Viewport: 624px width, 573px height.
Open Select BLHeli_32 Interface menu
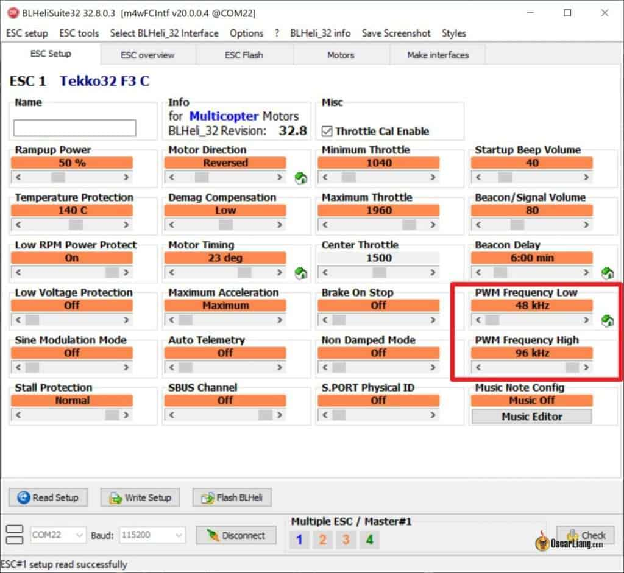[164, 33]
